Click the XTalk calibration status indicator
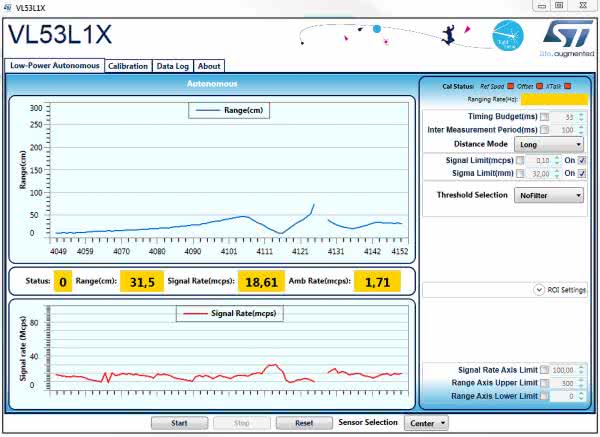The height and width of the screenshot is (437, 600). (567, 86)
